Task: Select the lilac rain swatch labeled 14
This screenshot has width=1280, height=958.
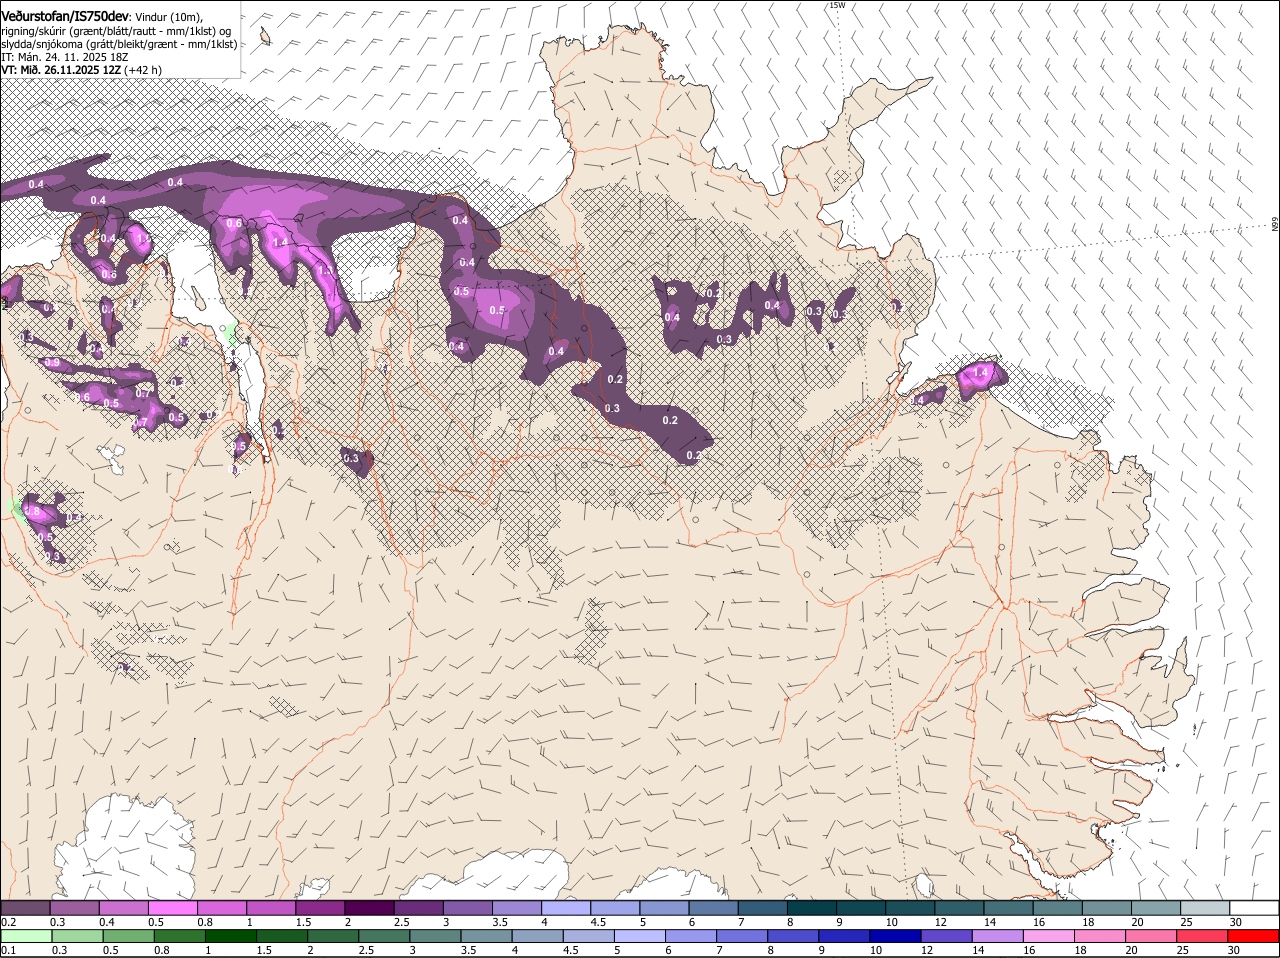Action: tap(998, 936)
